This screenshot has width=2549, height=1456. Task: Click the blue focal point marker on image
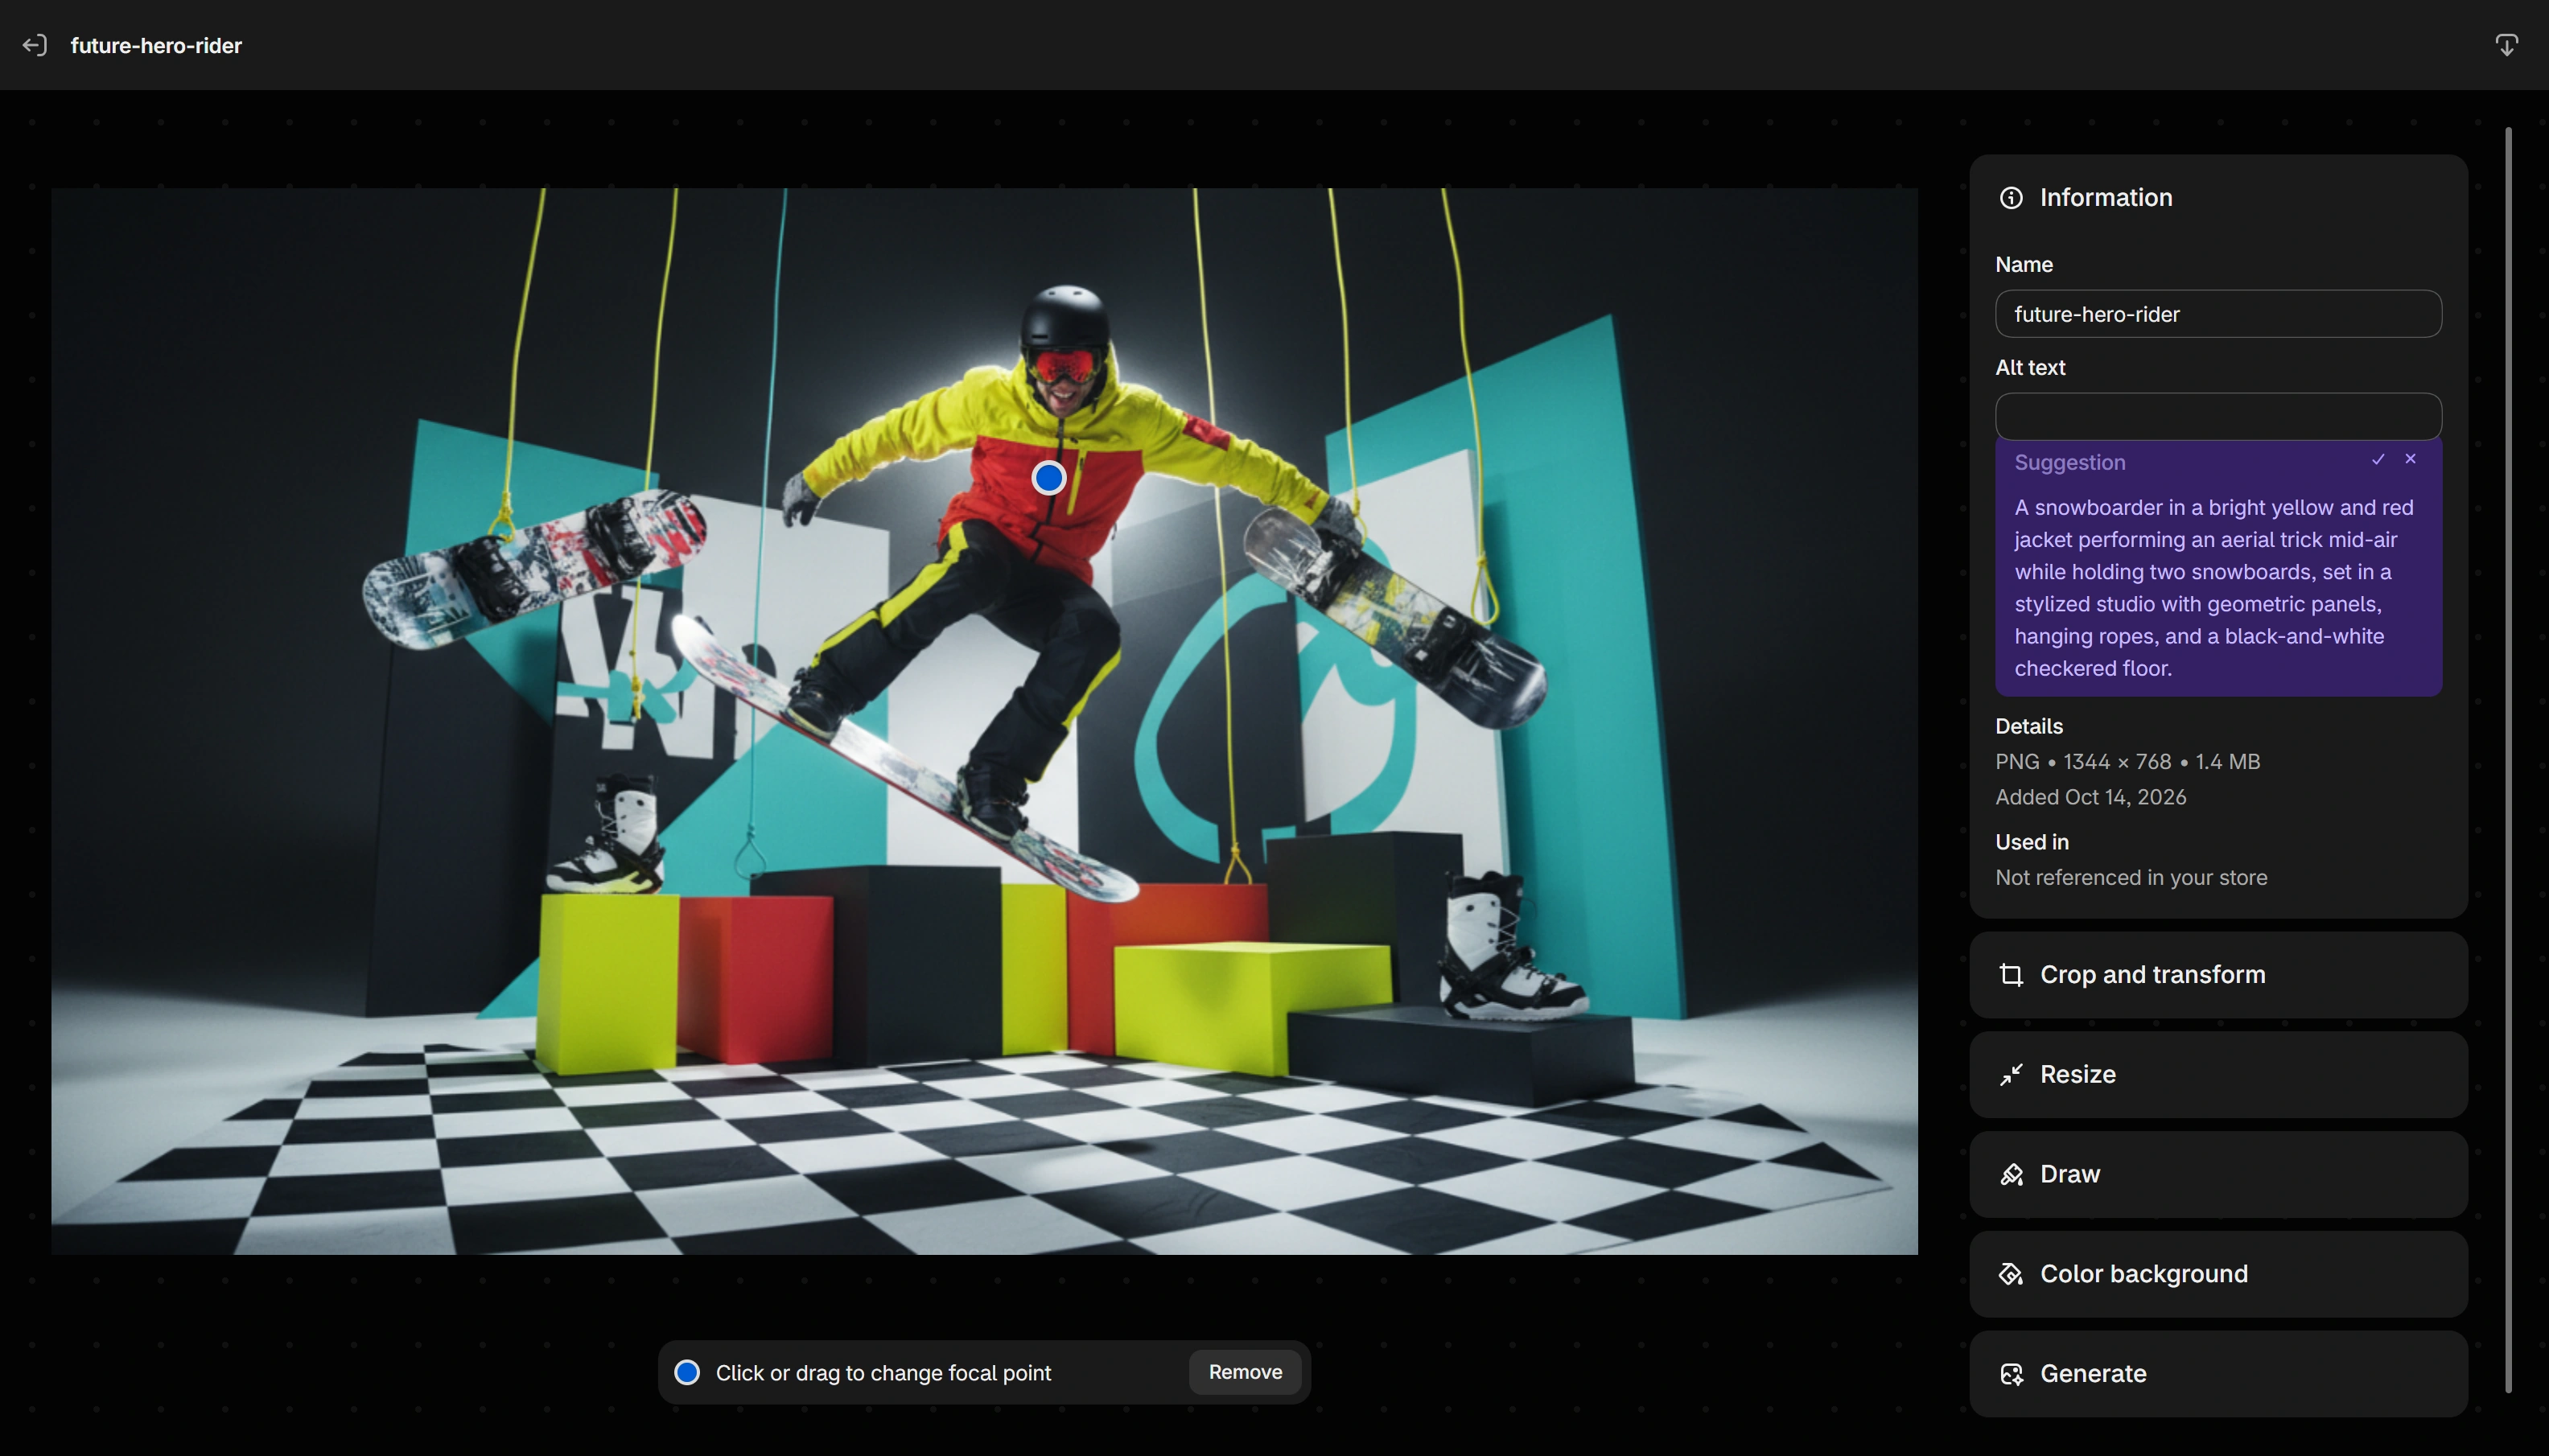(1048, 478)
